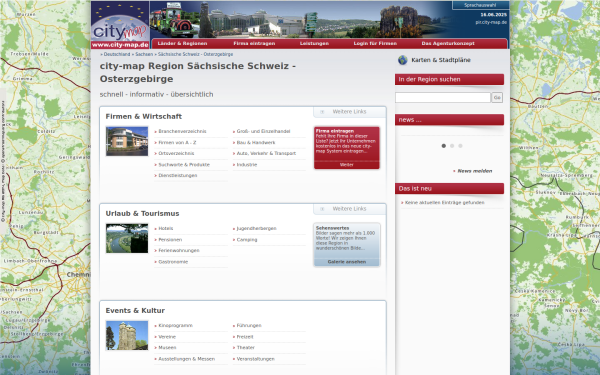The width and height of the screenshot is (600, 375).
Task: Open Groß- und Einzelhandel link
Action: pyautogui.click(x=263, y=131)
